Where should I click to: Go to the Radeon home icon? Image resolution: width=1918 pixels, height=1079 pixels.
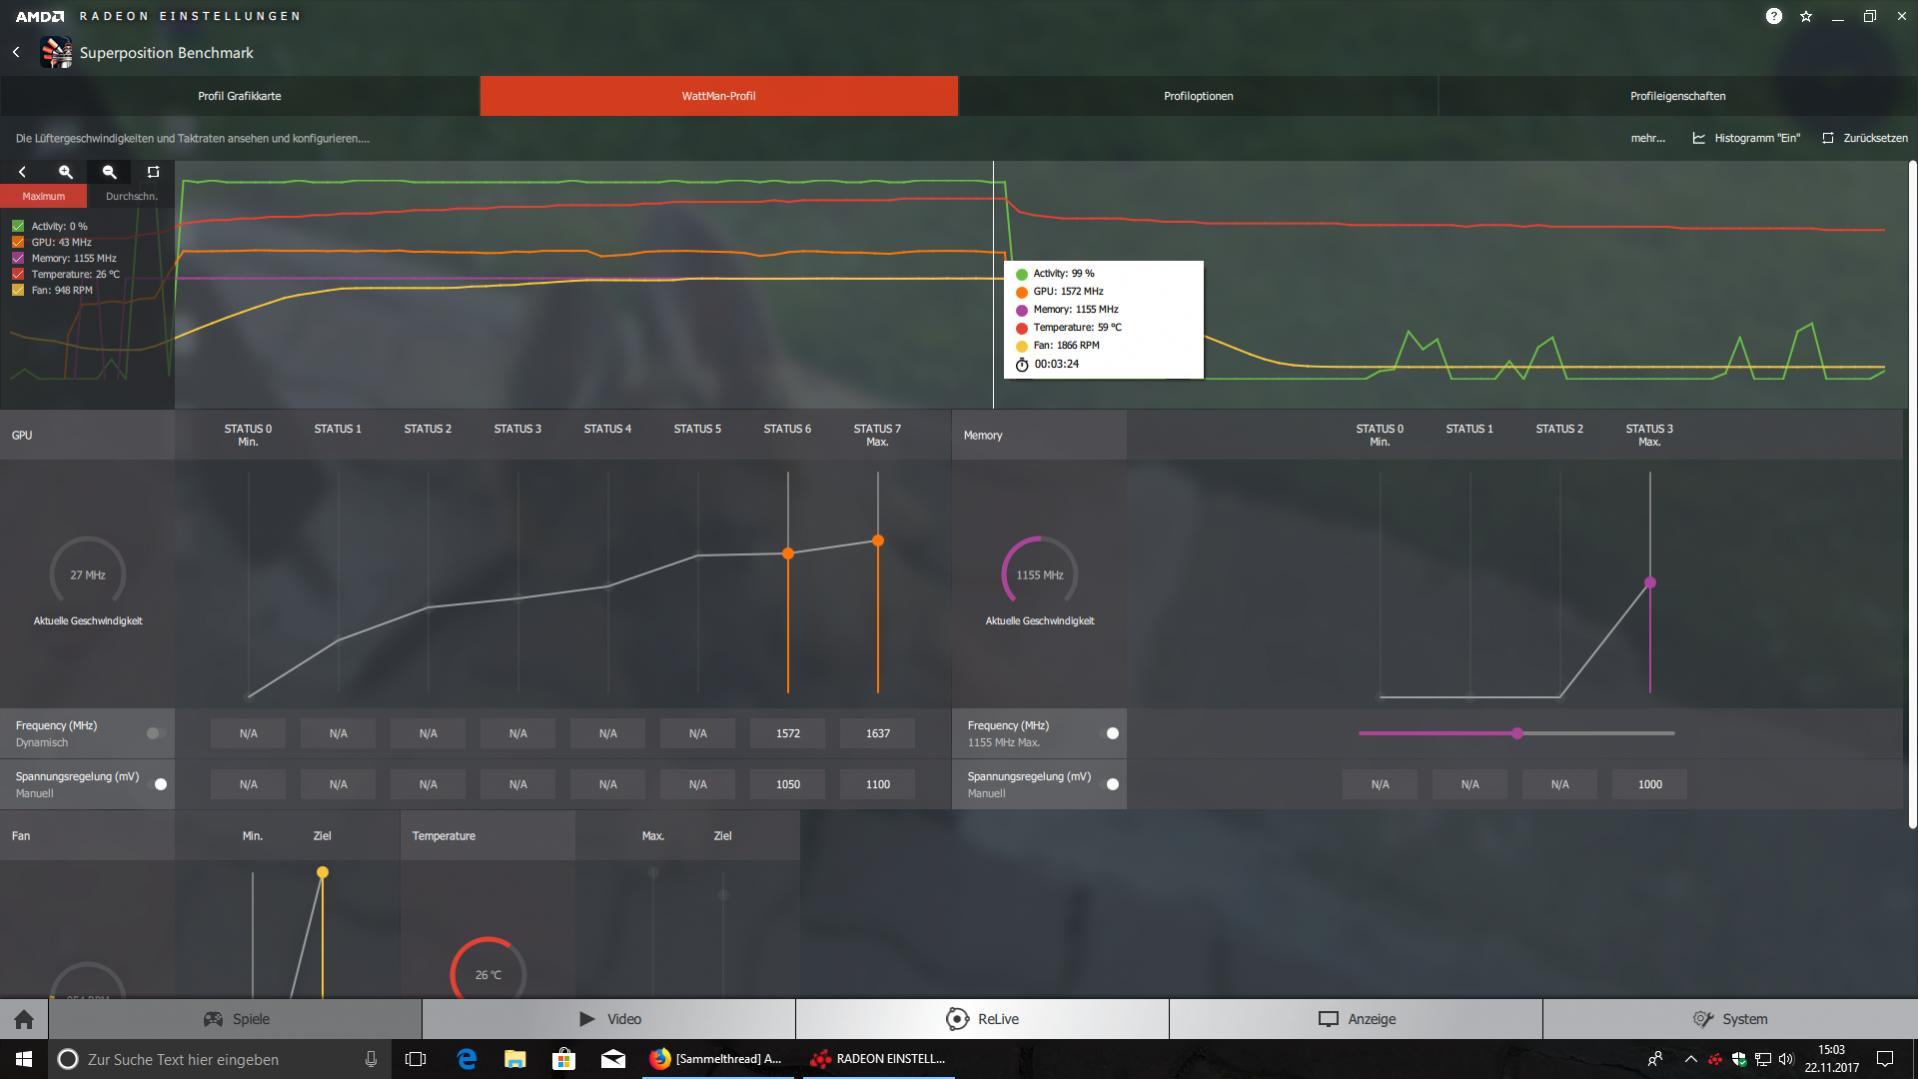tap(24, 1019)
